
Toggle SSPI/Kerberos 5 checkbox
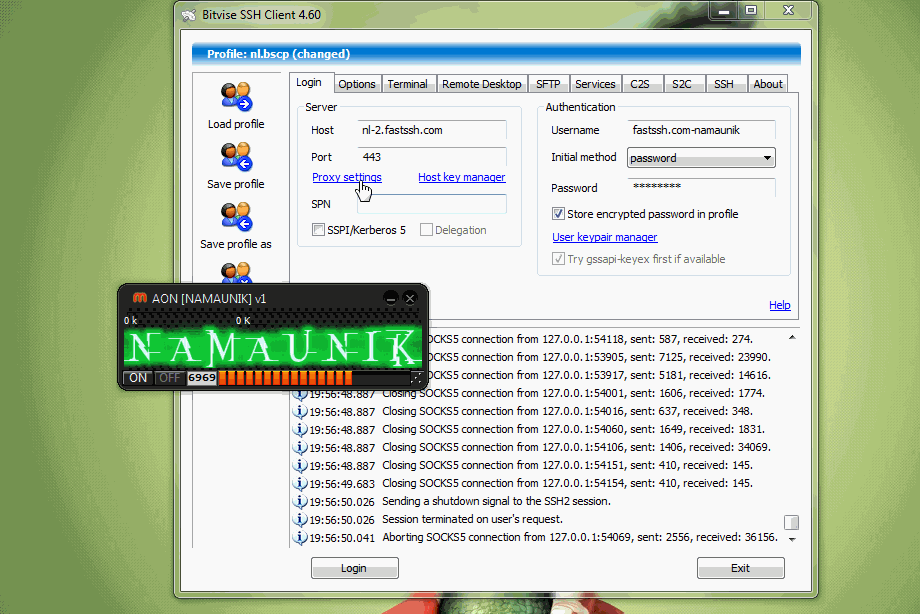pos(319,230)
